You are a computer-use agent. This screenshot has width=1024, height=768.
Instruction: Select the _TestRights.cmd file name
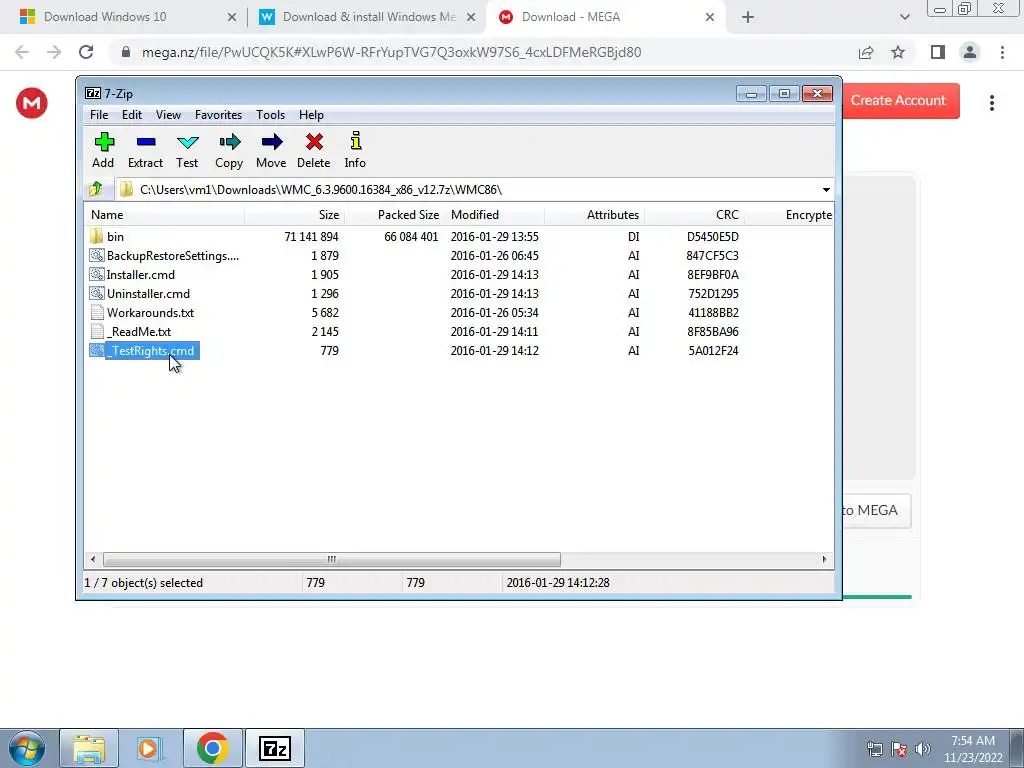coord(151,351)
